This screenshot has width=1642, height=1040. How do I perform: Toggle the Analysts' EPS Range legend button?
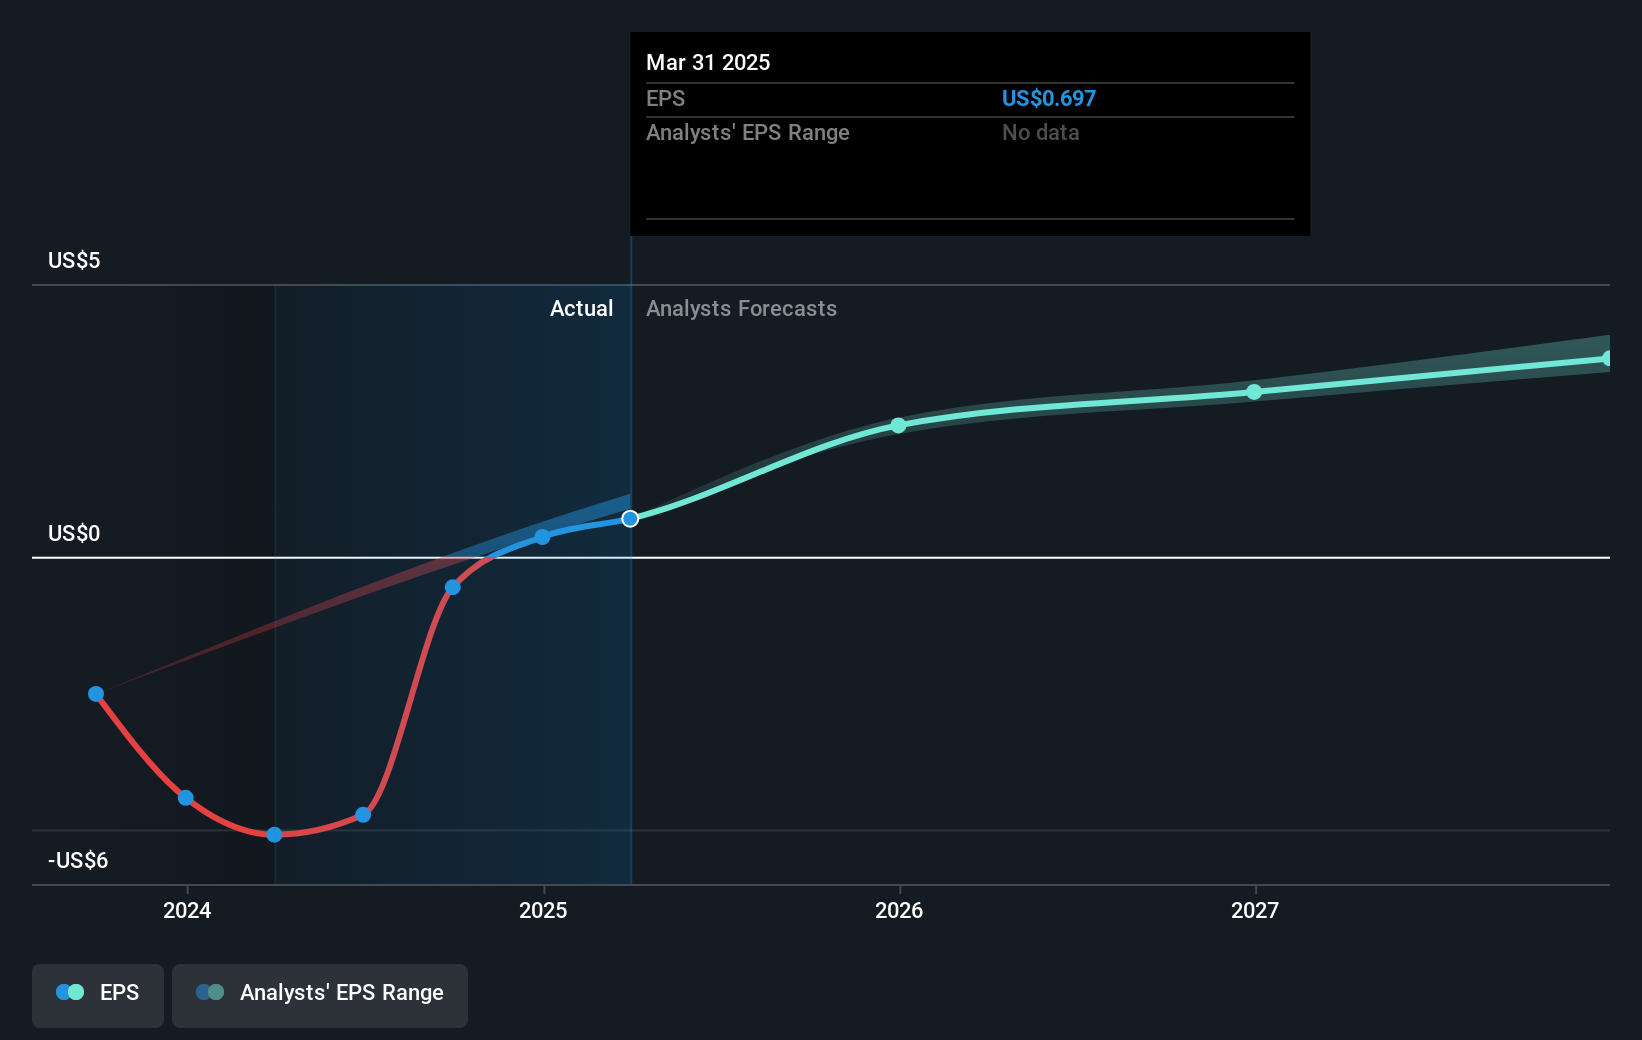pos(320,995)
